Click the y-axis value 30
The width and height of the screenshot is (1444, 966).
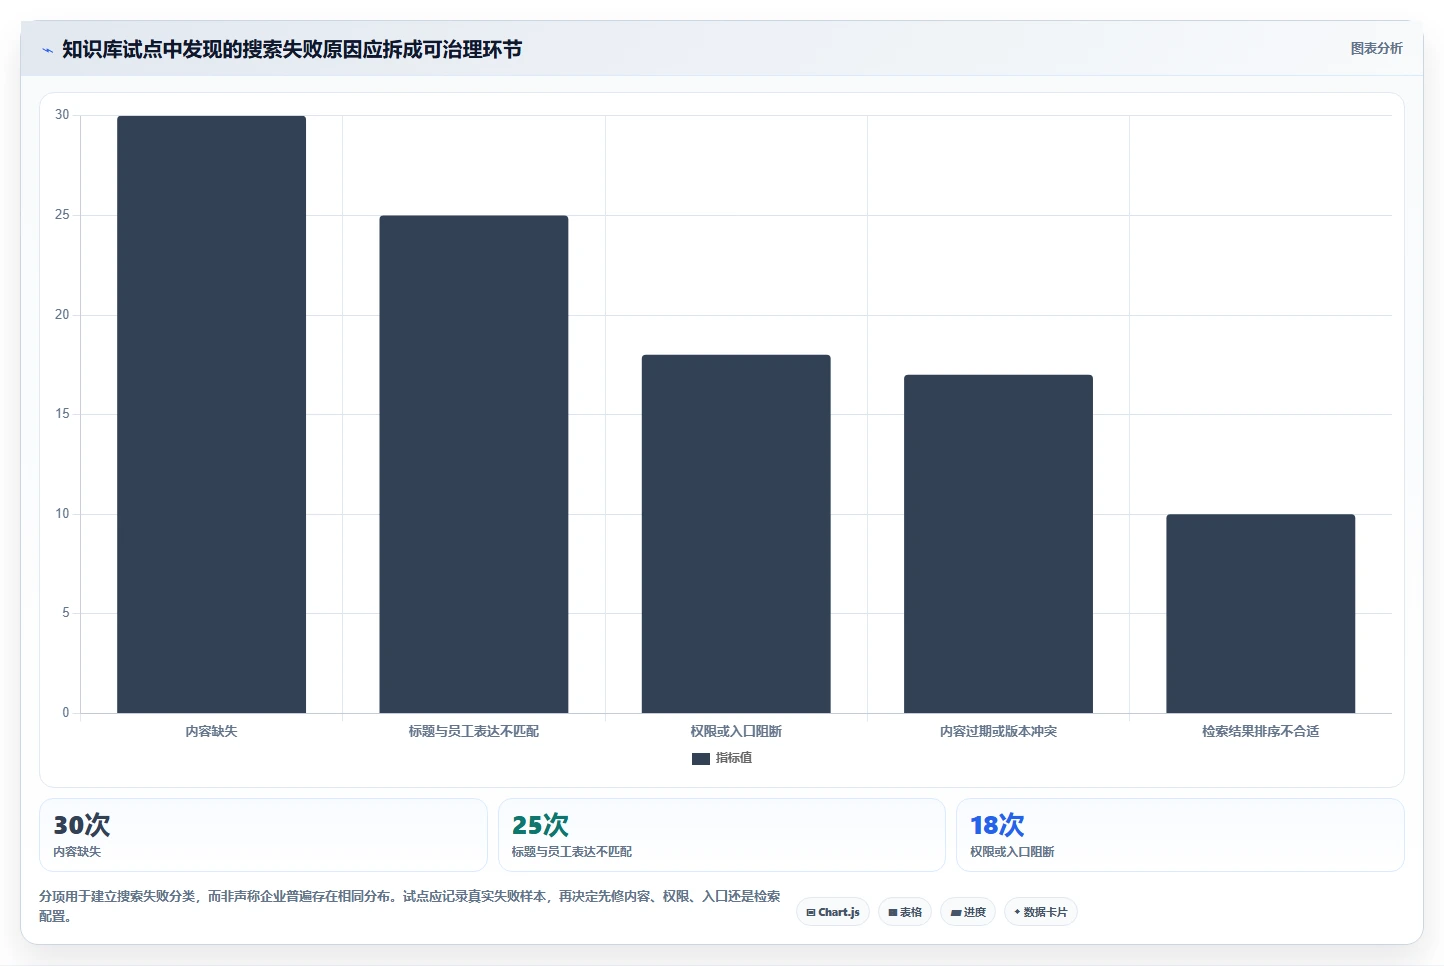[x=62, y=115]
